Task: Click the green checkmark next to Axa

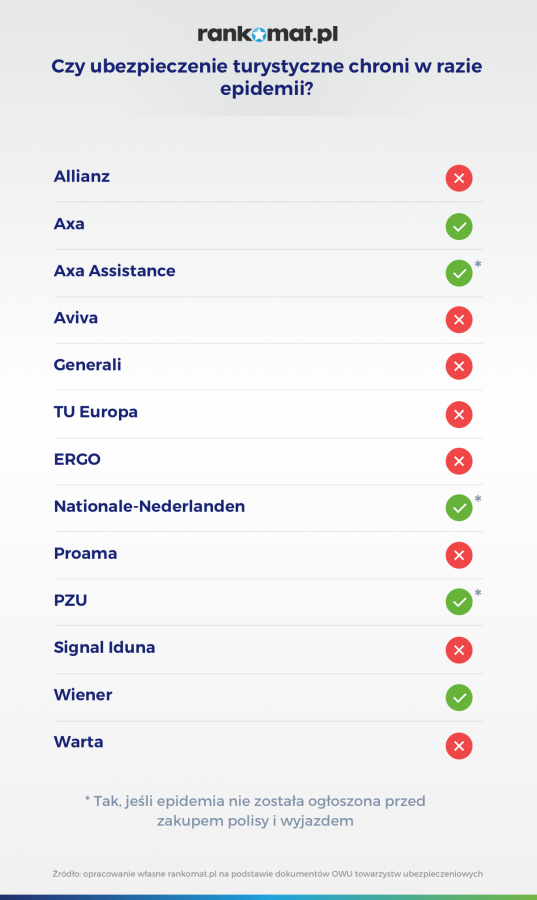Action: (x=459, y=226)
